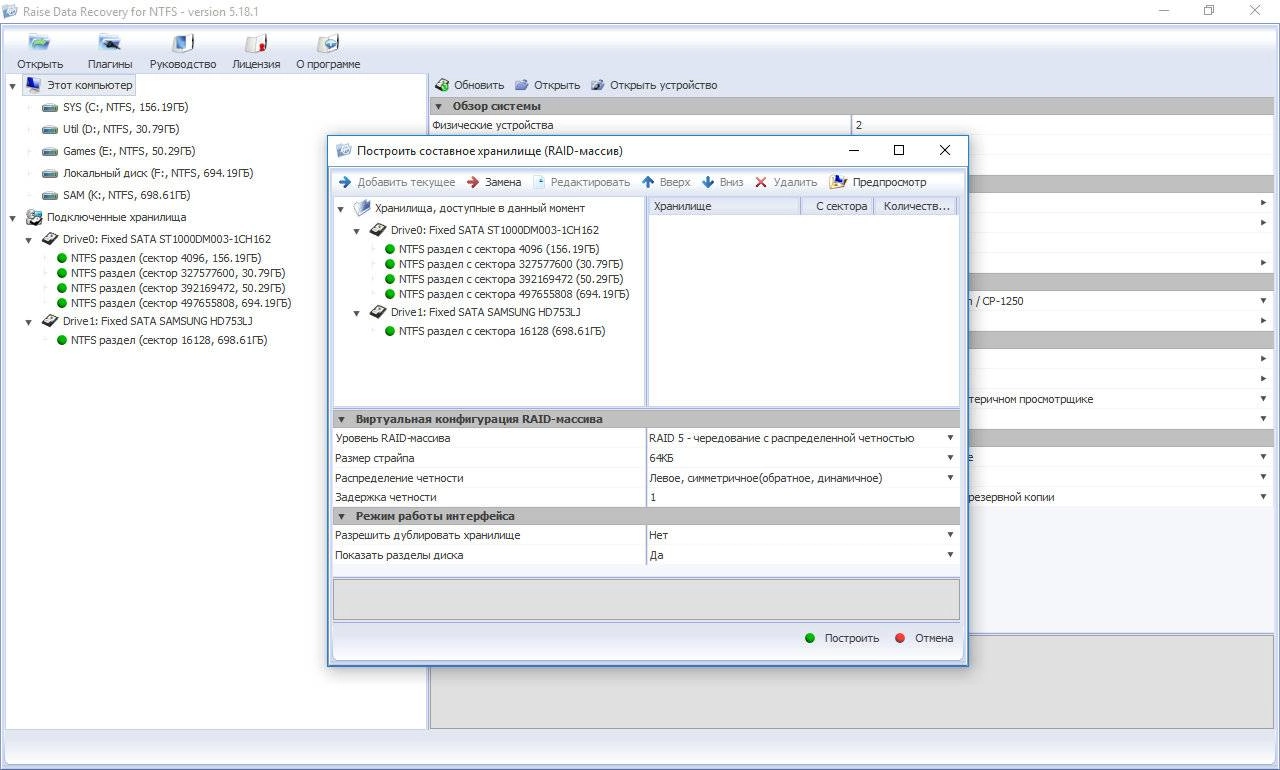
Task: Move the item down with Вниз
Action: pyautogui.click(x=722, y=182)
